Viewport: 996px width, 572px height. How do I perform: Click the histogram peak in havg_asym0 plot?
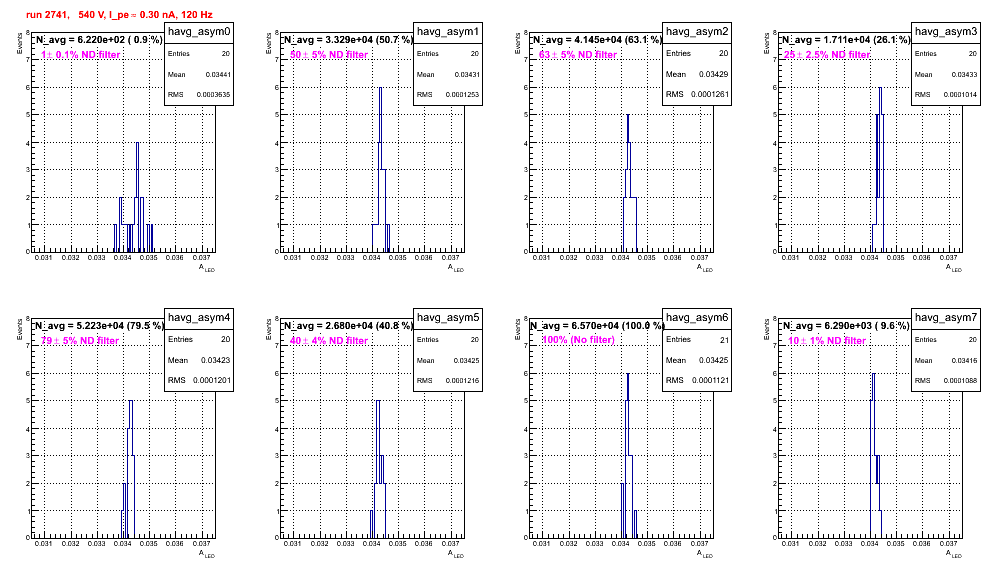(137, 143)
